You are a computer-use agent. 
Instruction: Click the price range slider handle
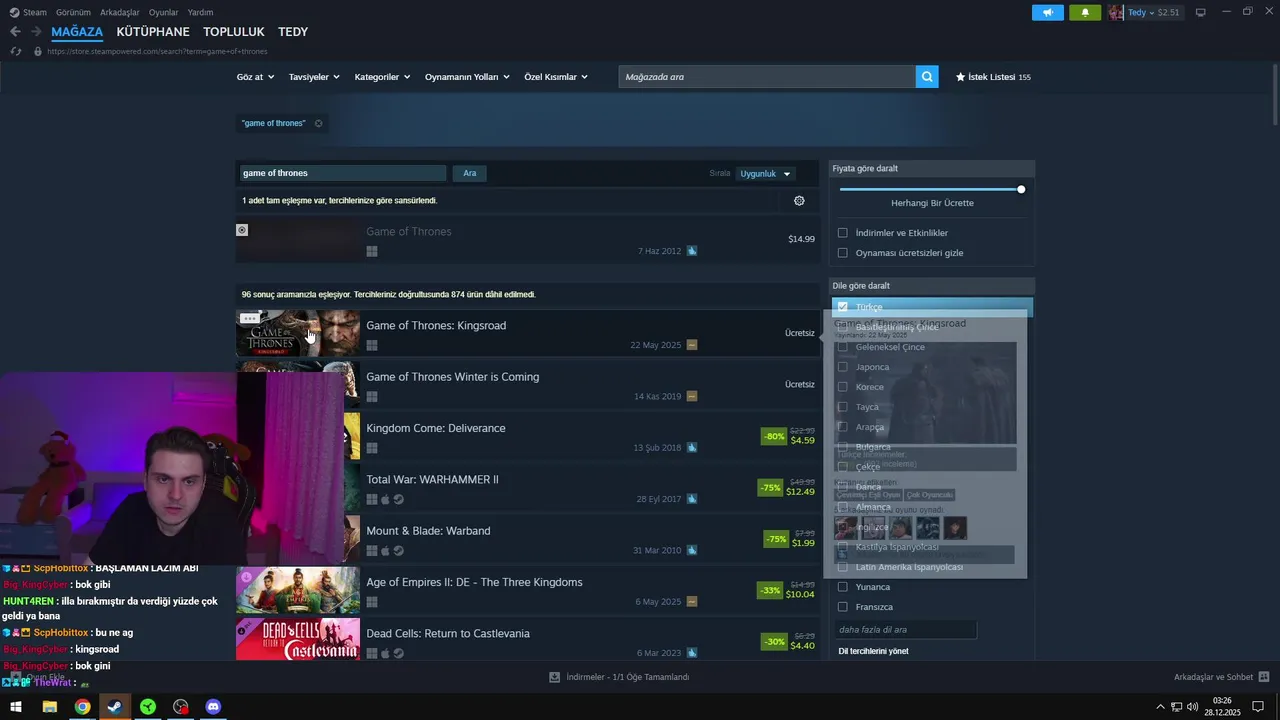(x=1021, y=189)
